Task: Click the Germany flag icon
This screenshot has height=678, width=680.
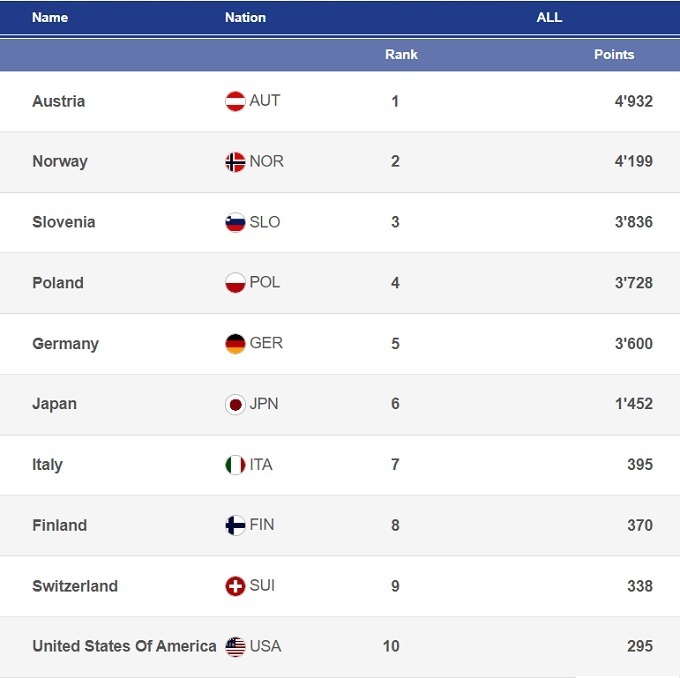Action: (x=235, y=344)
